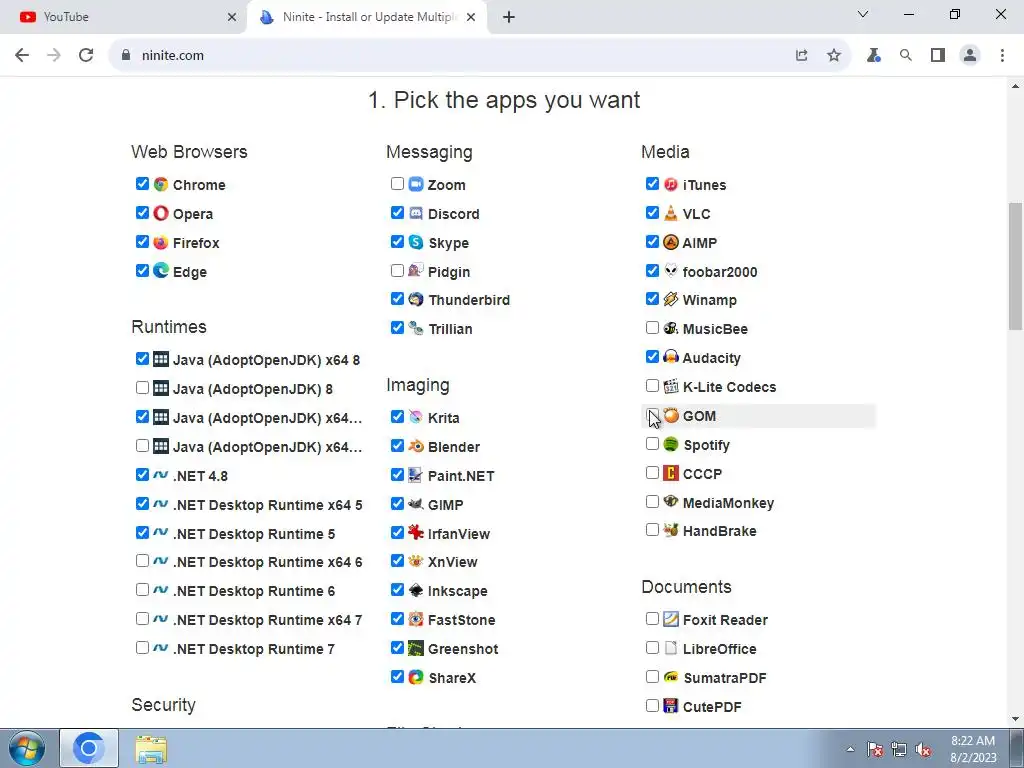Enable the K-Lite Codecs checkbox
Screen dimensions: 1024x768
click(x=652, y=386)
